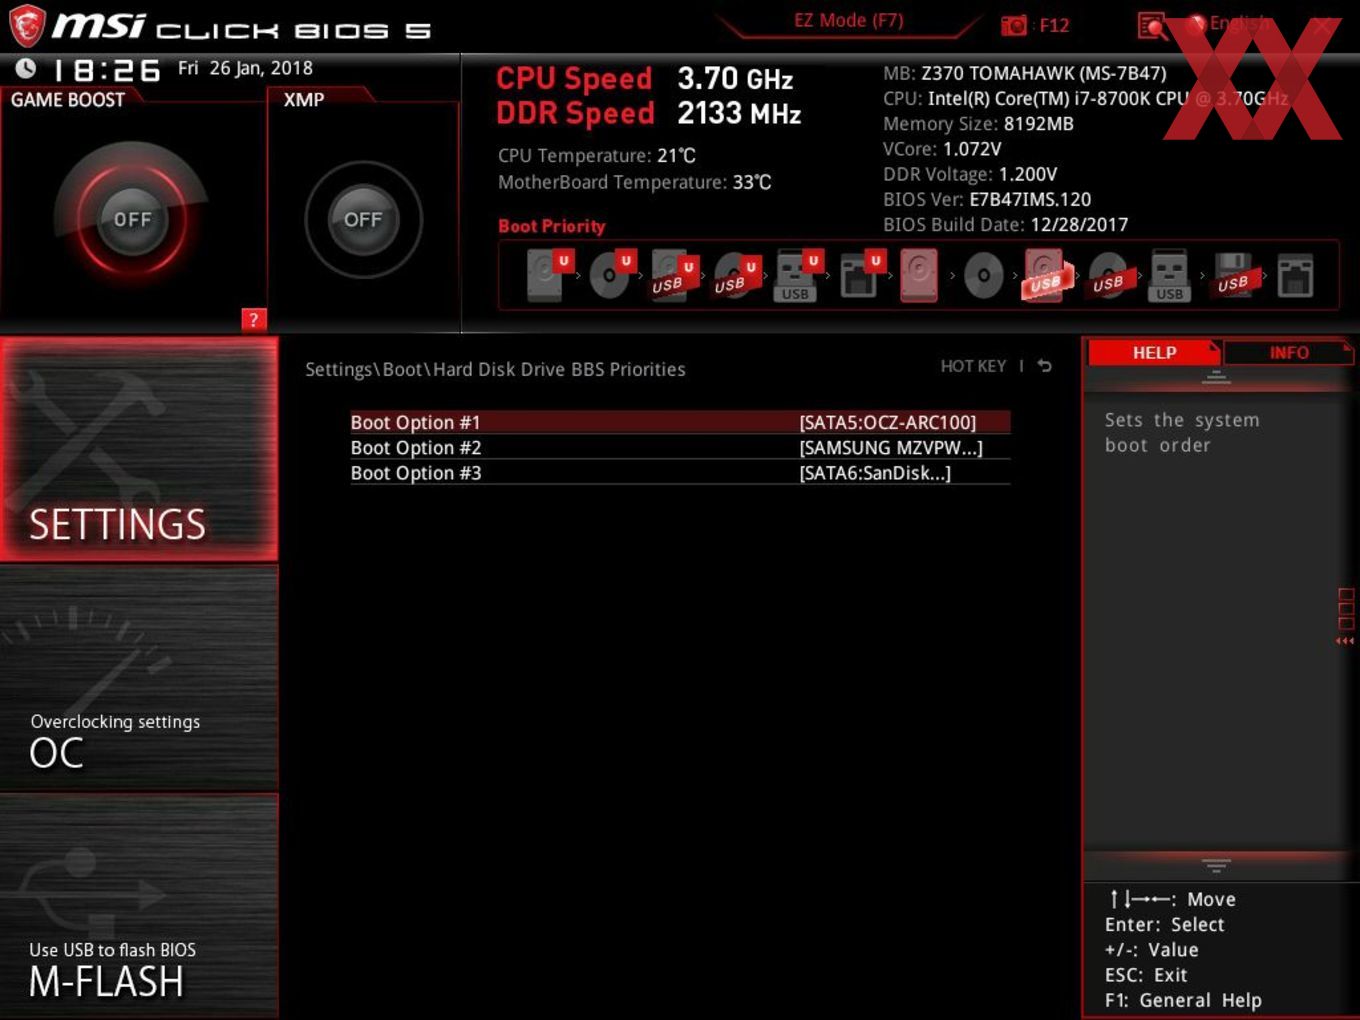Click the MB: Z370 TOMAHAWK text
1360x1020 pixels.
[1025, 73]
